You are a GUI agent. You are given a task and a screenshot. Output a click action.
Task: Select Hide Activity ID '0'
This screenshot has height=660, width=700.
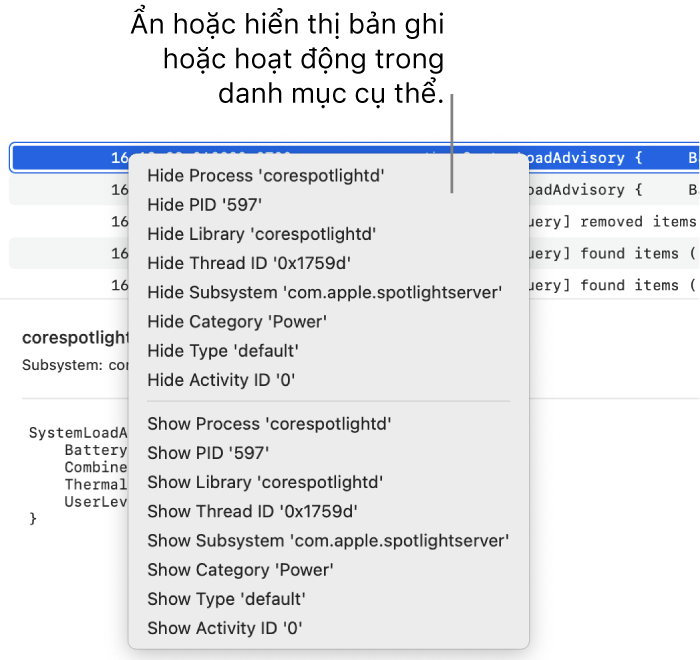(x=221, y=380)
